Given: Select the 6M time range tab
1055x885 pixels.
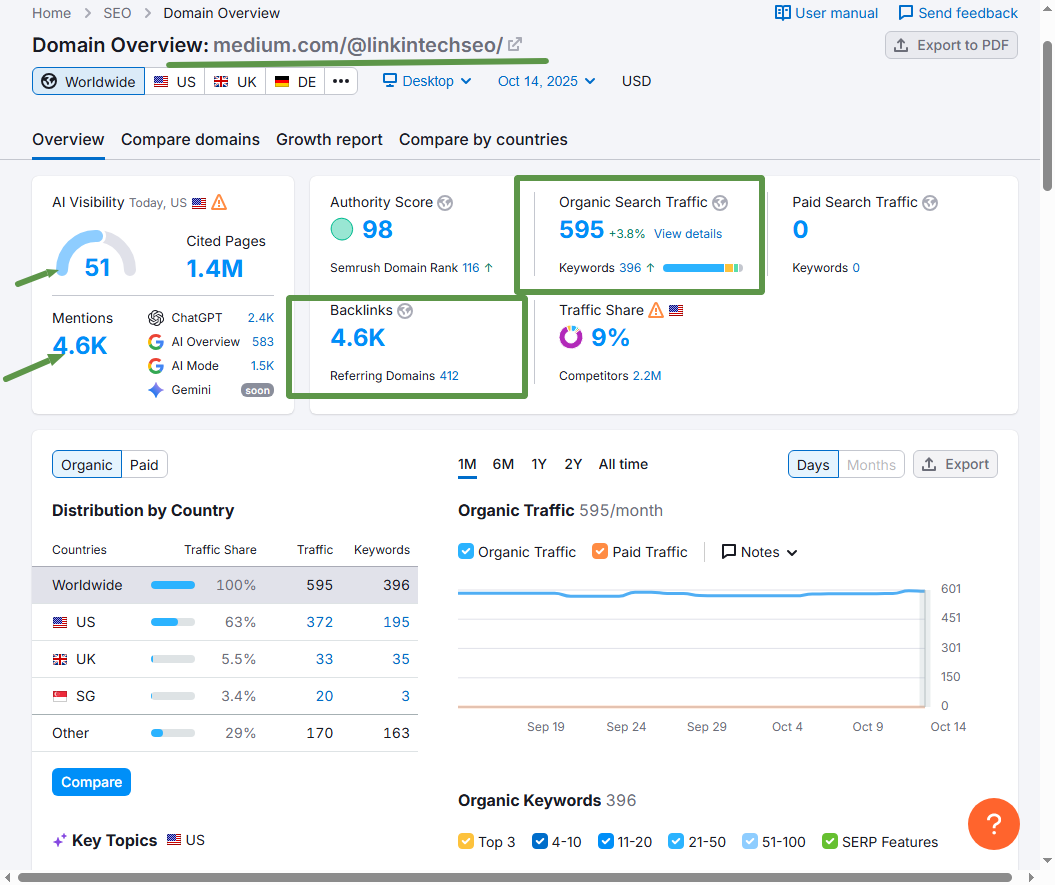Looking at the screenshot, I should point(503,464).
